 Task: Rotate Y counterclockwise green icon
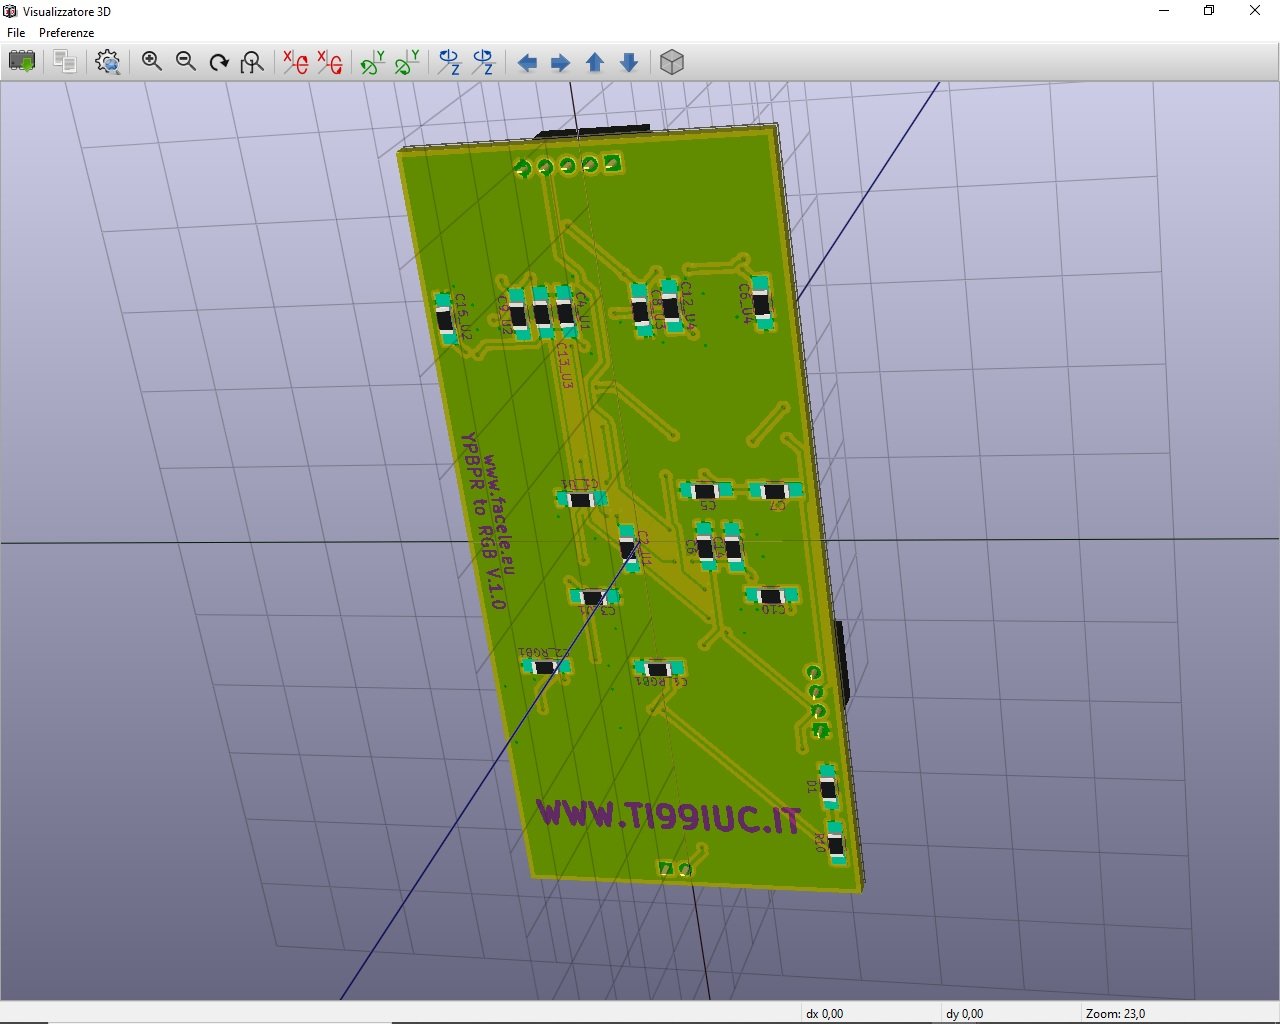pyautogui.click(x=407, y=62)
